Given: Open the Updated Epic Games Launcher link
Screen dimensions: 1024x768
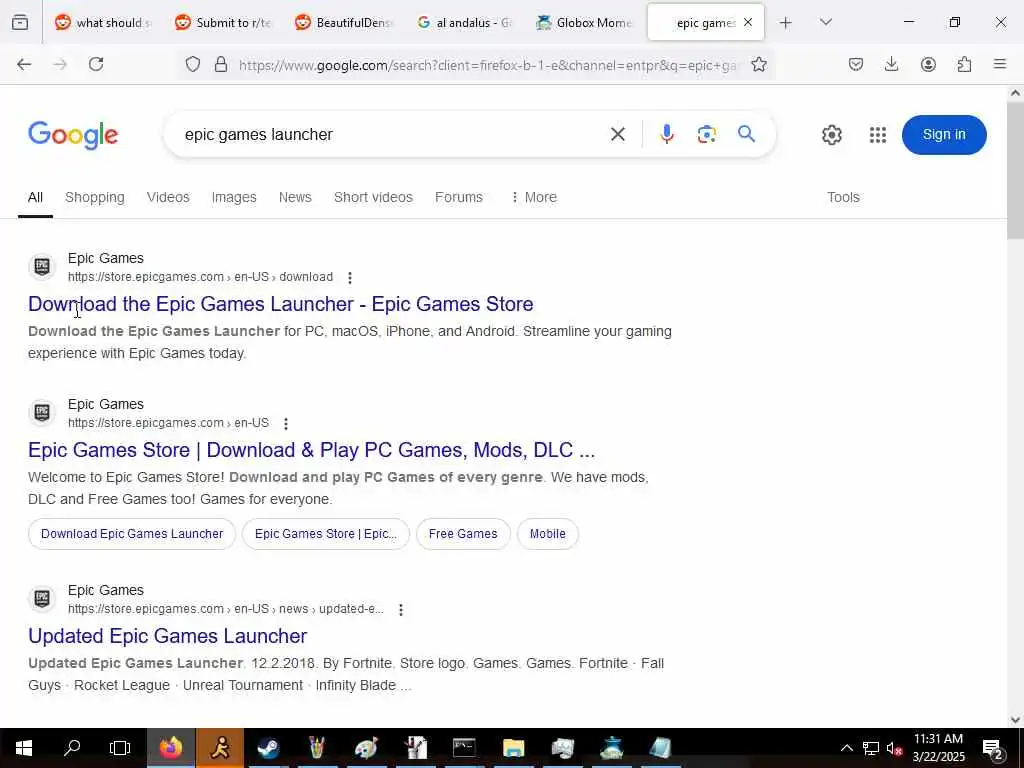Looking at the screenshot, I should 167,636.
